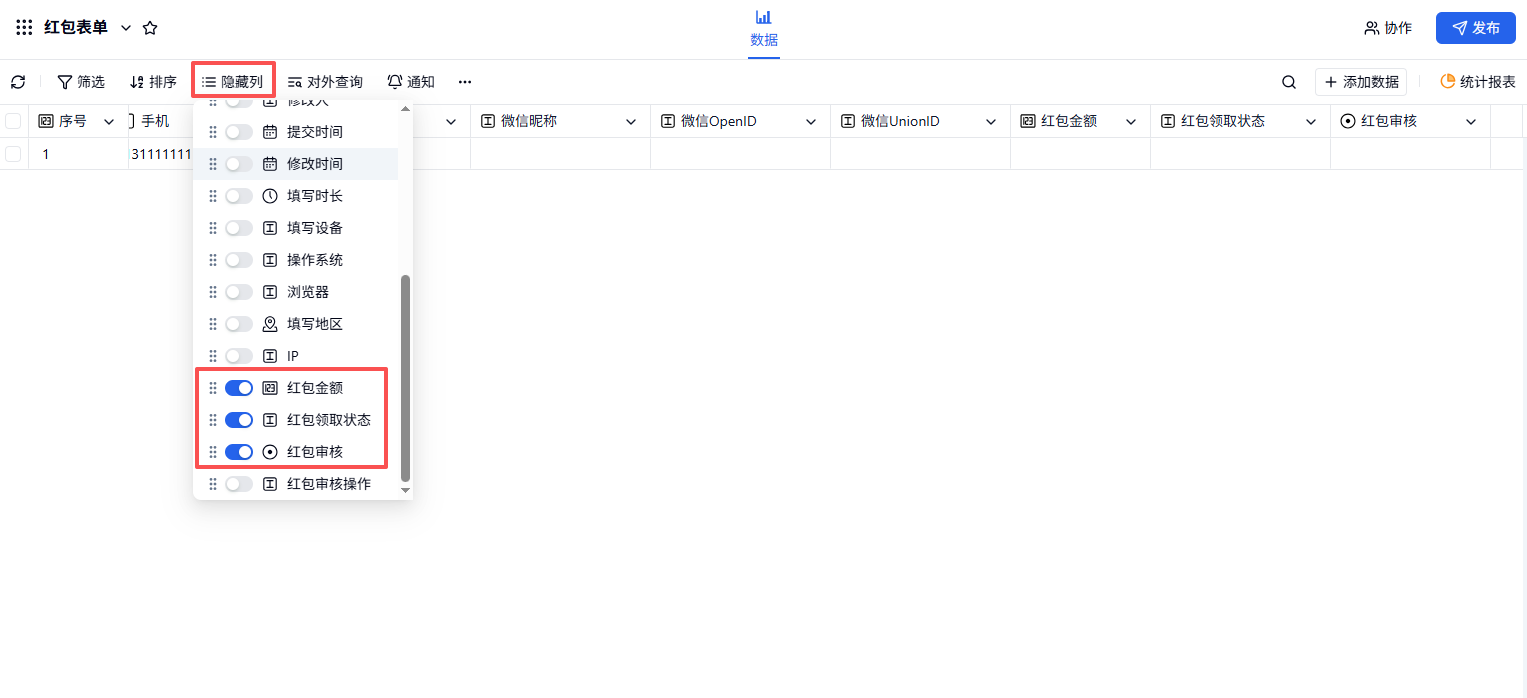Disable the 红包领取状态 column toggle
Screen dimensions: 1527x698
click(239, 420)
